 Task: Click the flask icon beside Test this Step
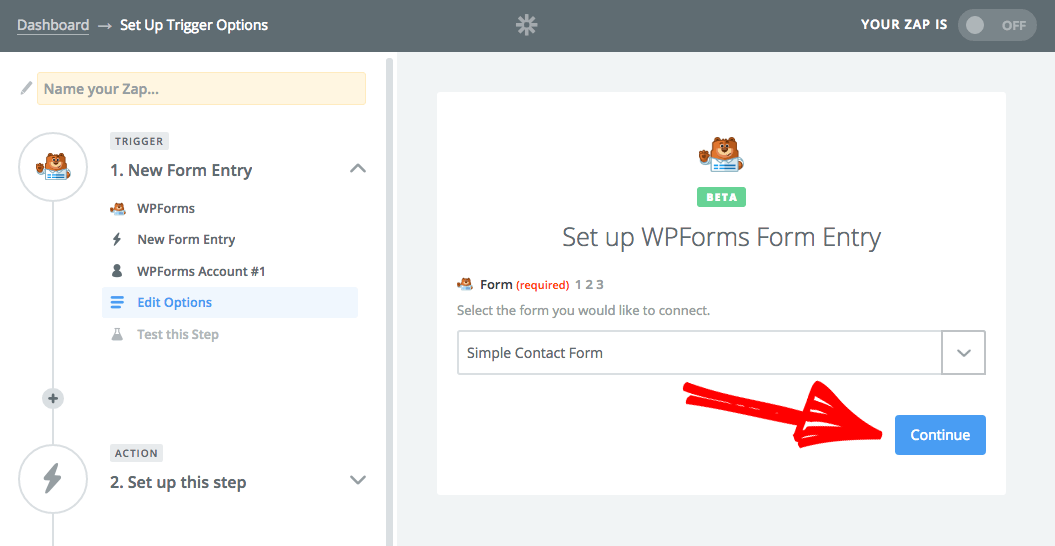tap(117, 334)
